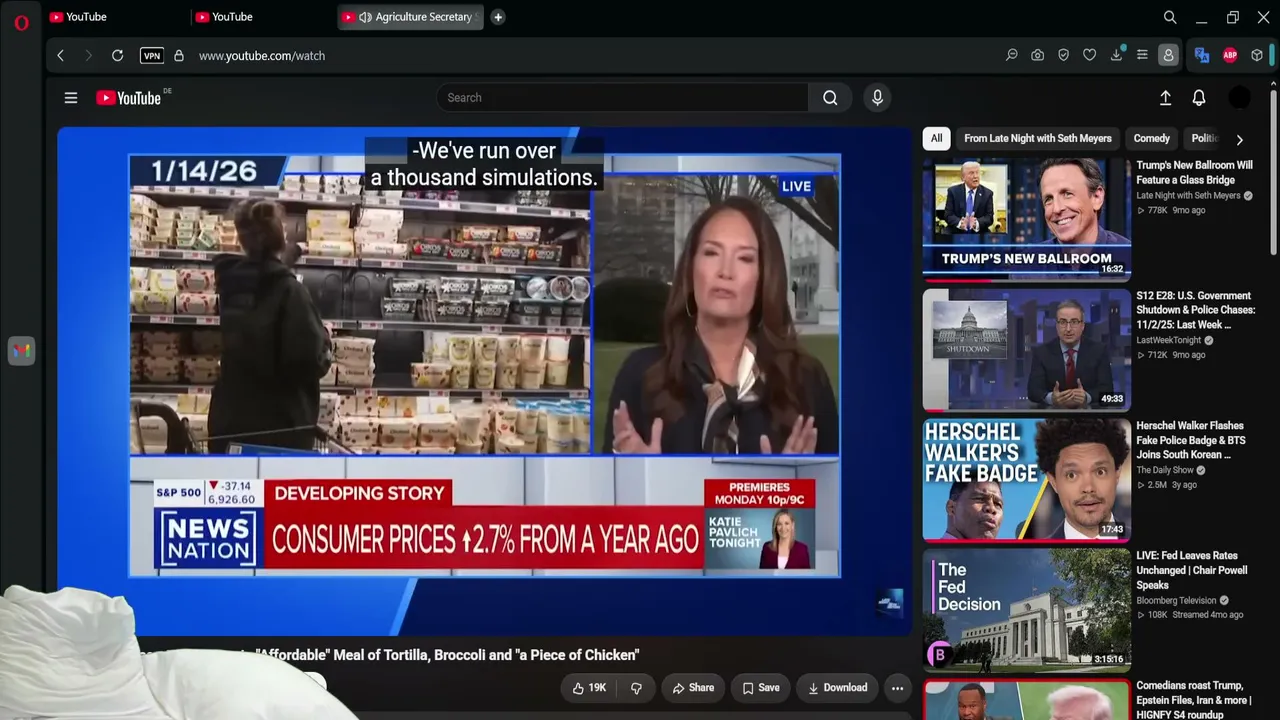This screenshot has height=720, width=1280.
Task: Open Herschel Walker Fake Badge video title
Action: click(x=1191, y=440)
